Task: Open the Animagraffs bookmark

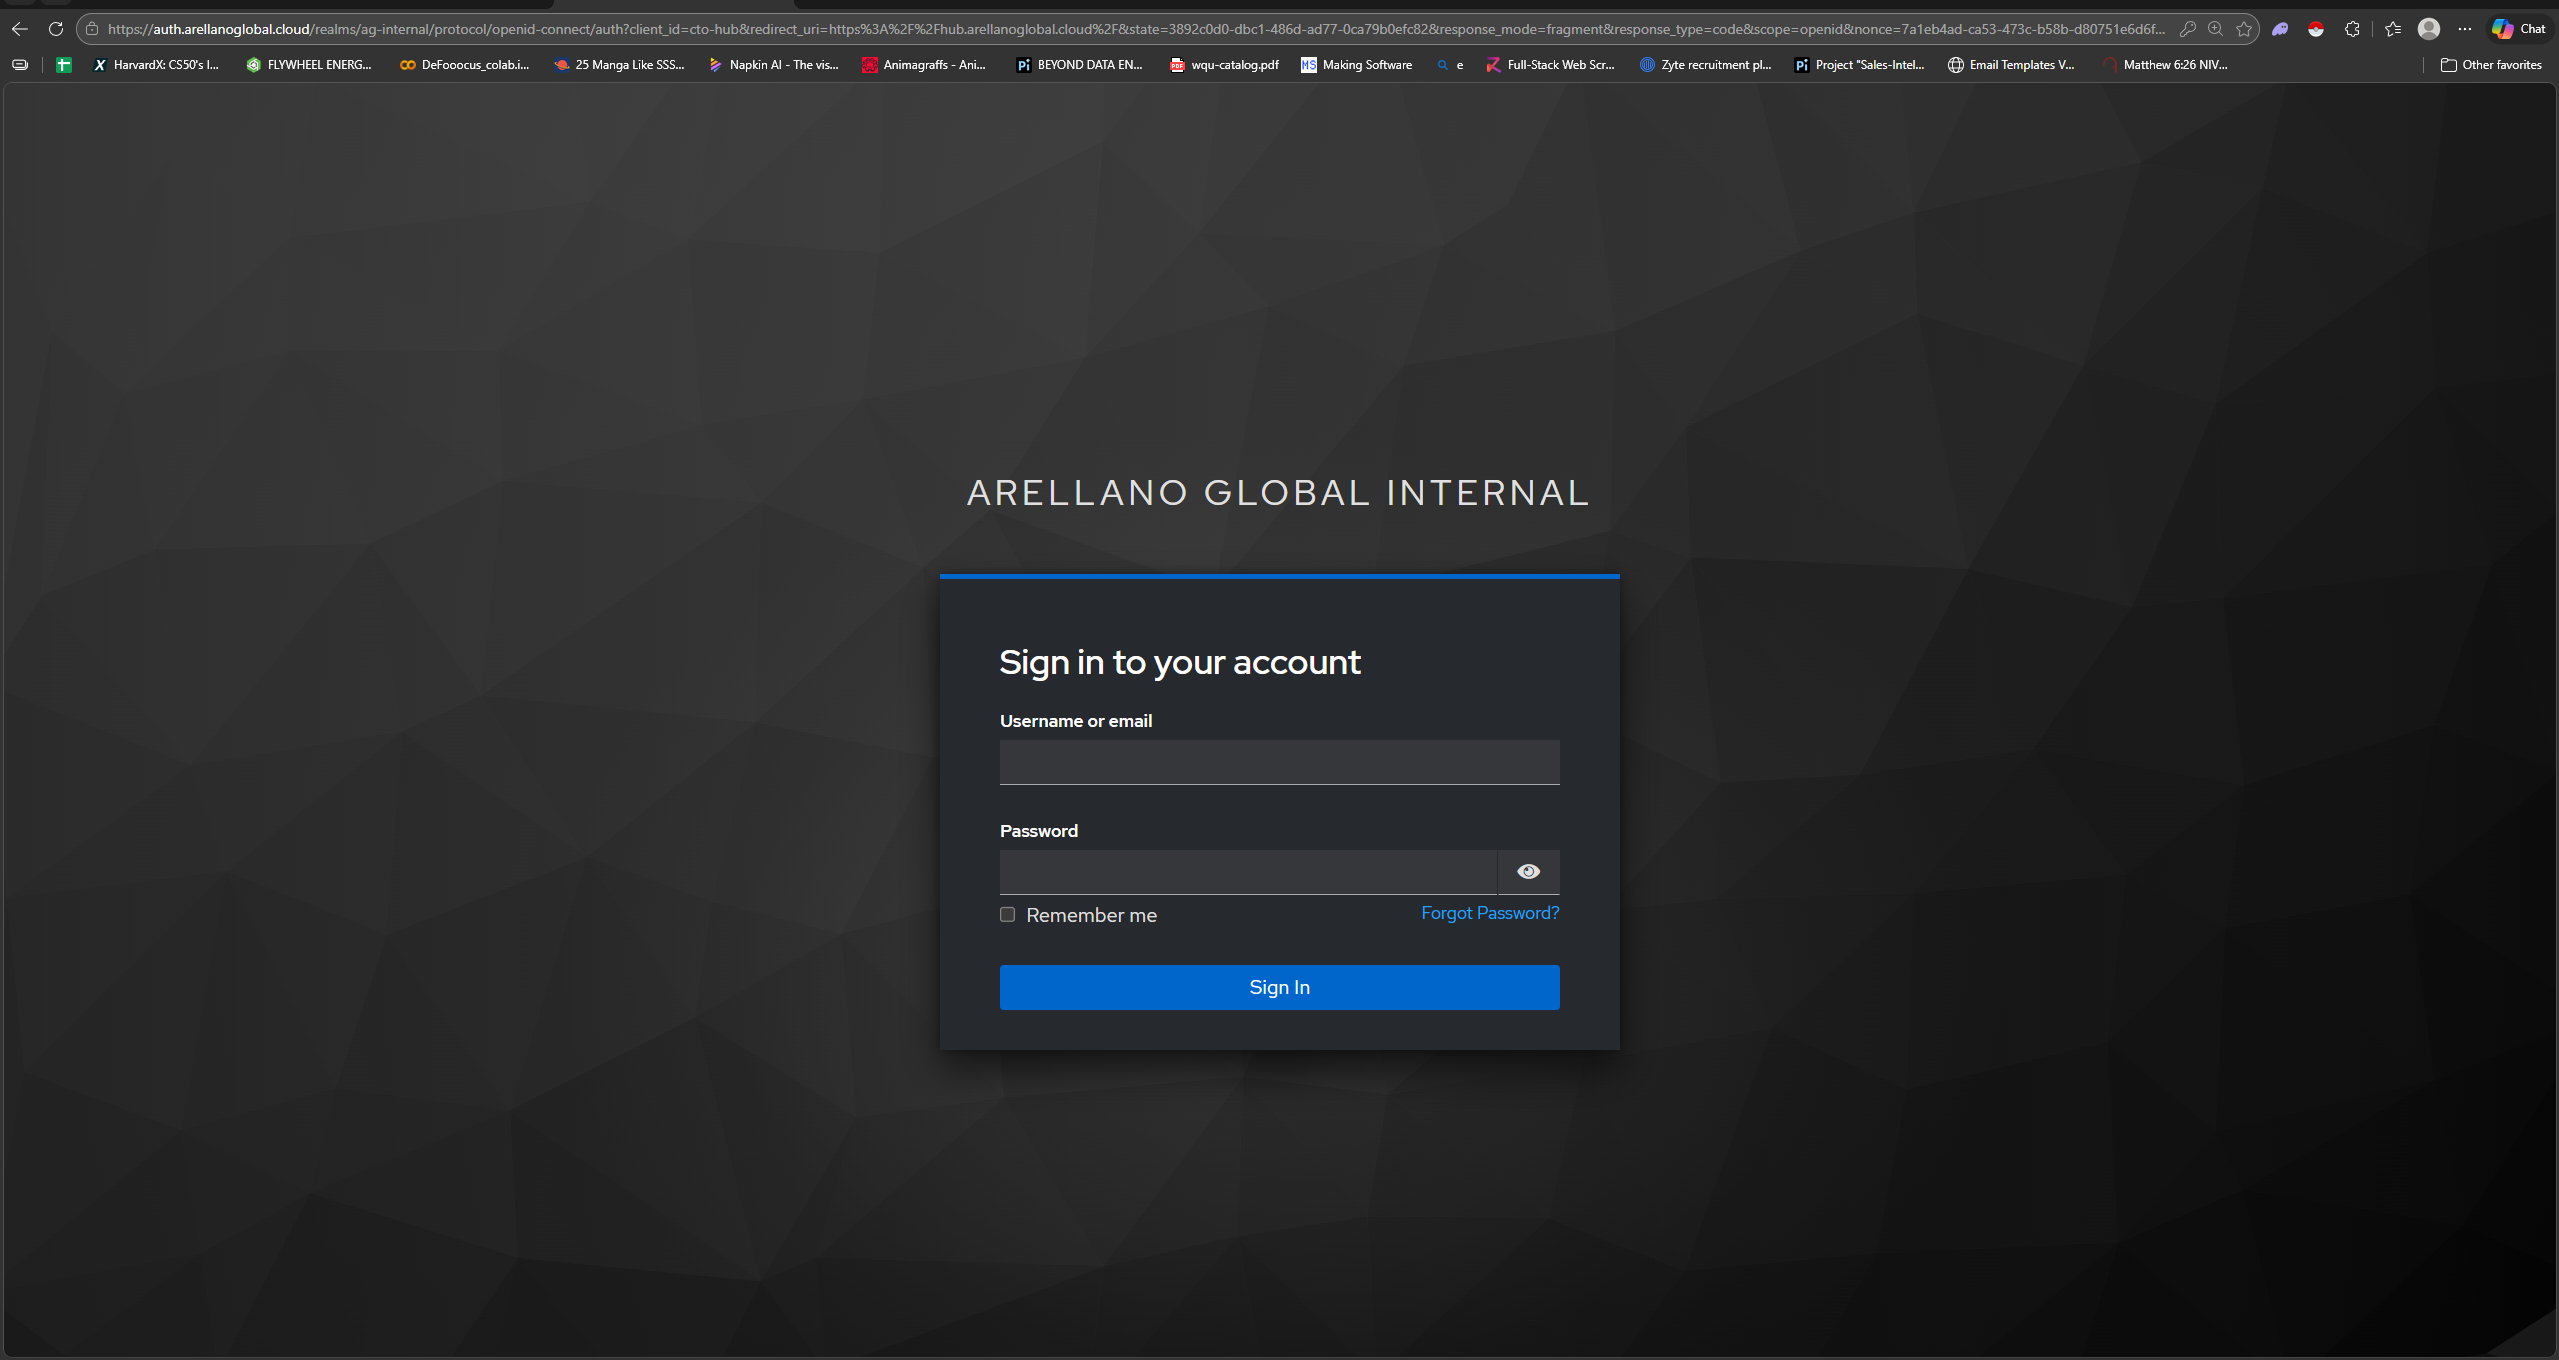Action: [x=924, y=65]
